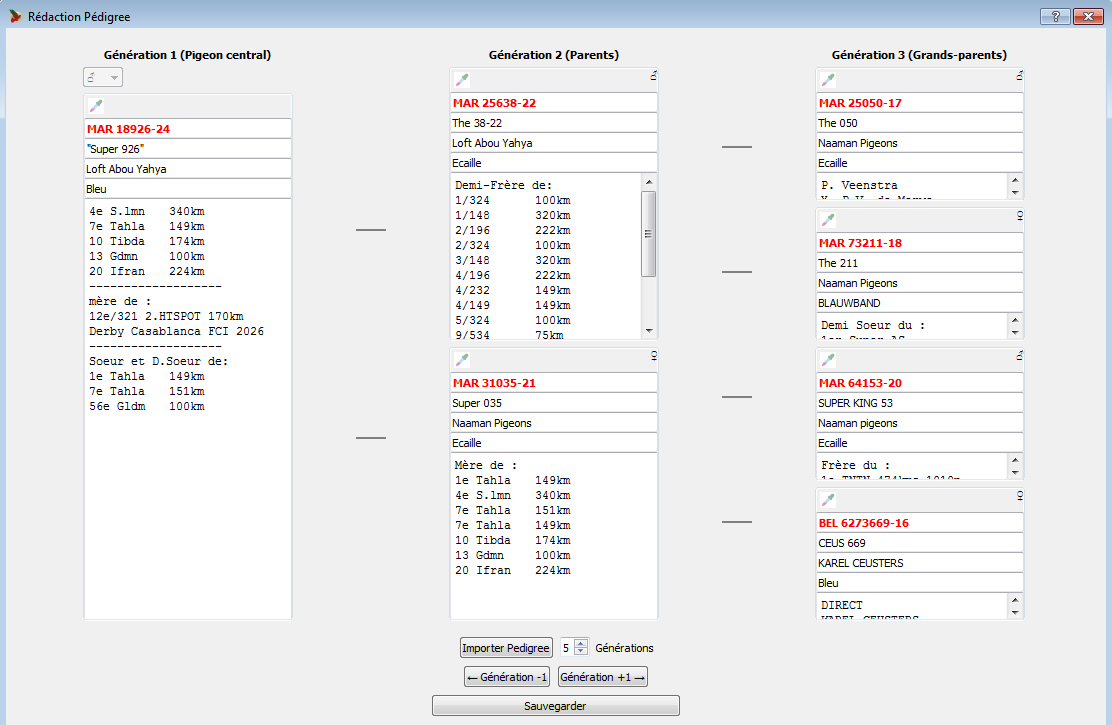Screen dimensions: 1112x725
Task: Click the Générations number field showing 5
Action: click(x=567, y=648)
